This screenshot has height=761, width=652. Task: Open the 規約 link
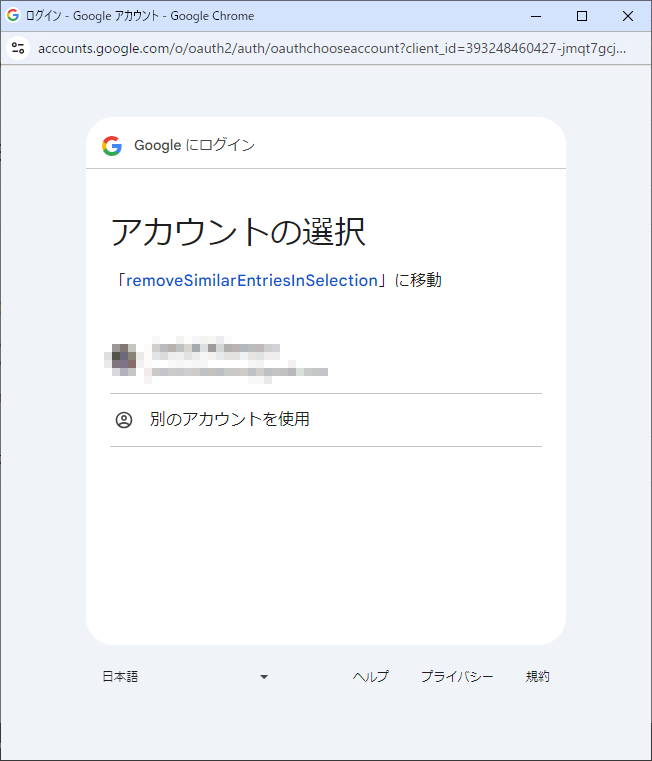(x=537, y=677)
